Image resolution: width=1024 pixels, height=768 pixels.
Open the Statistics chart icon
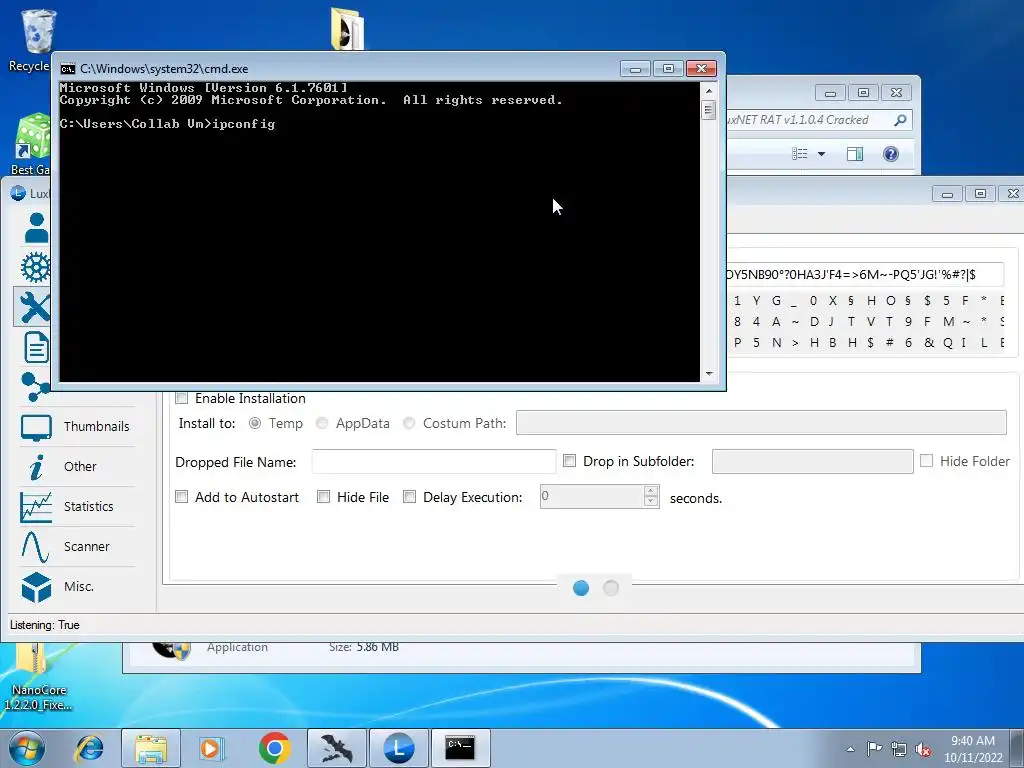point(36,507)
